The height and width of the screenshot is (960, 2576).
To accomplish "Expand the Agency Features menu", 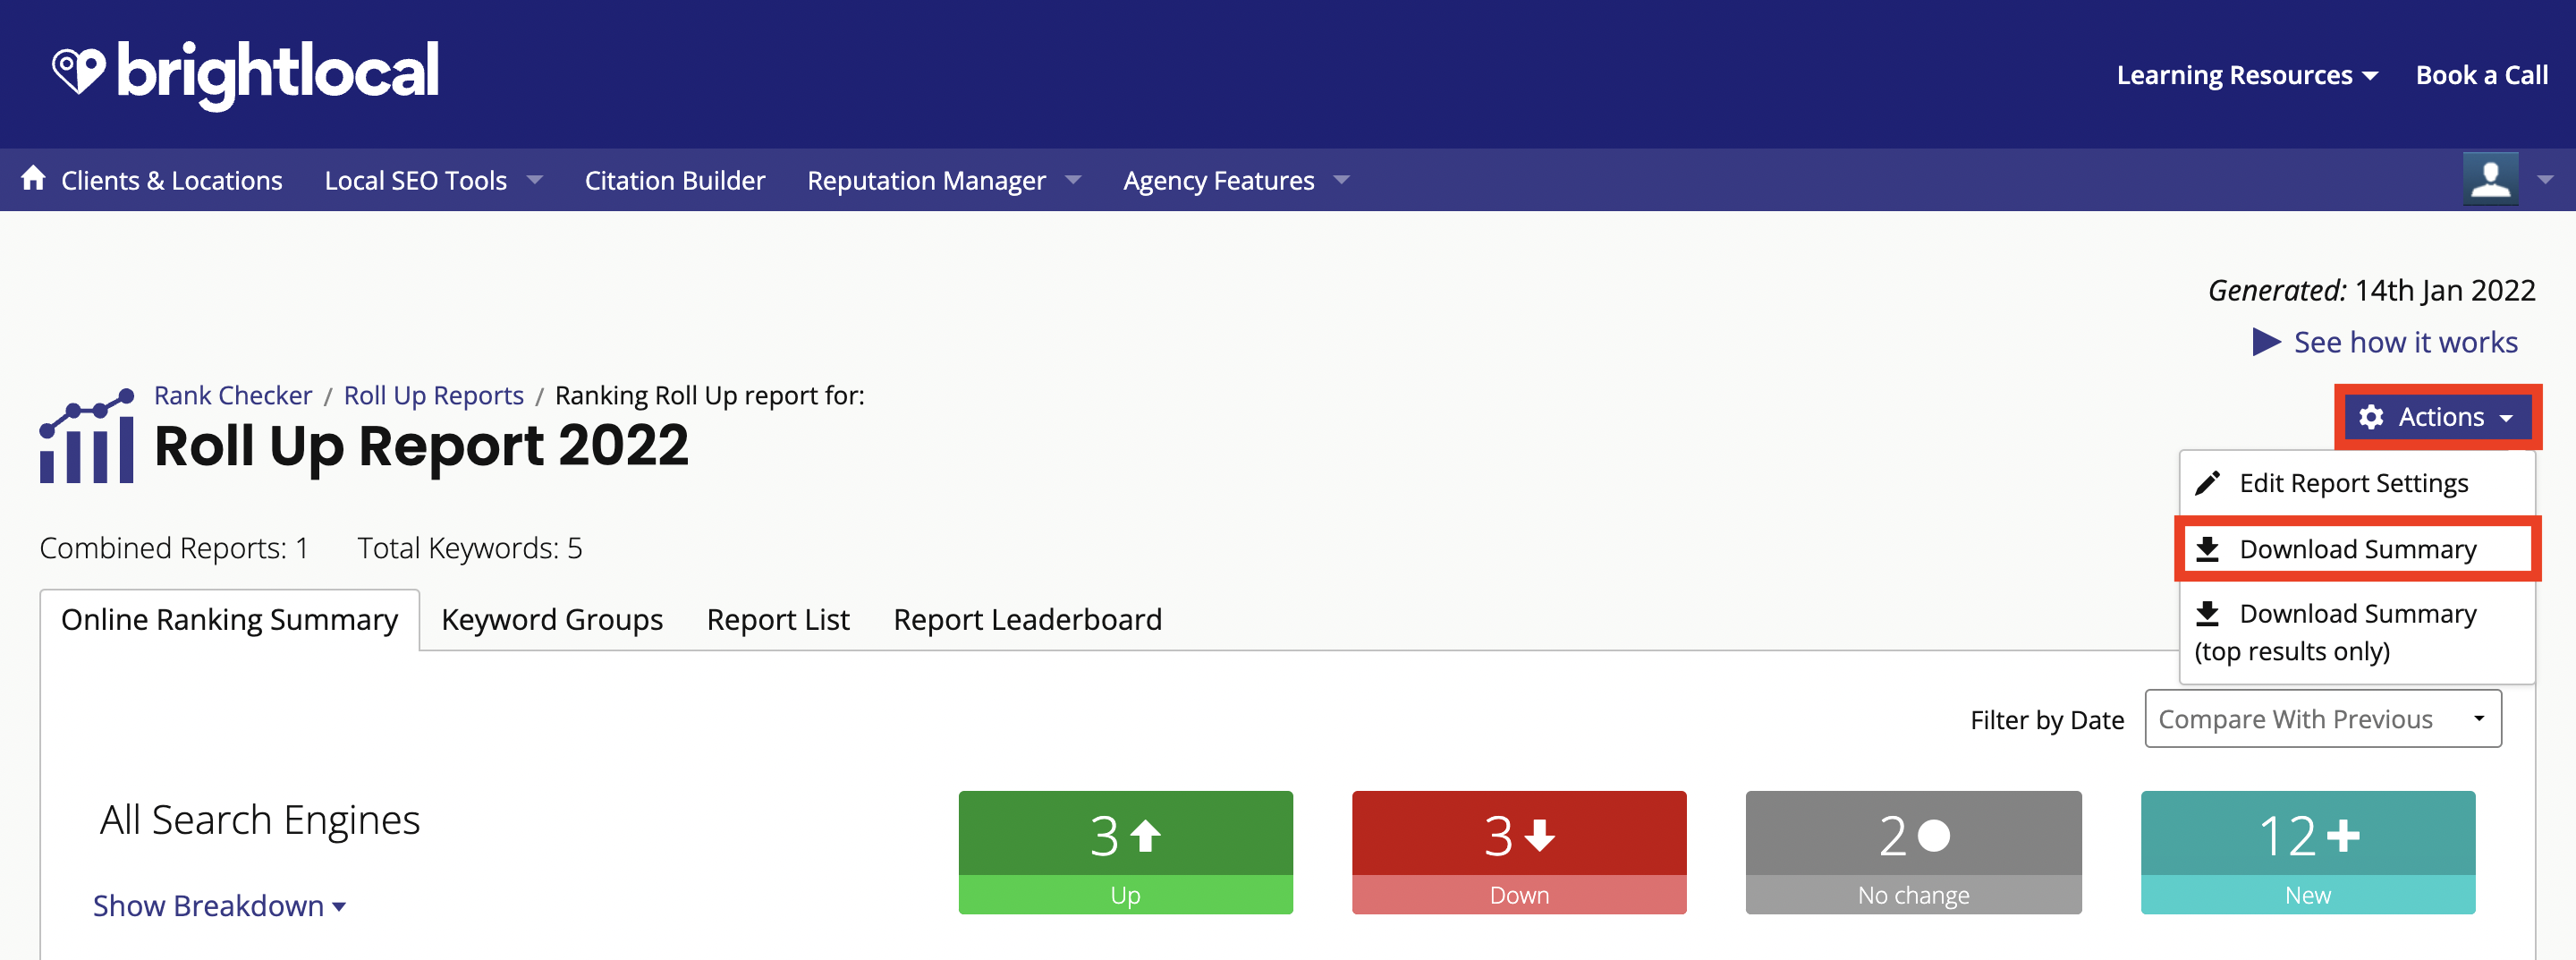I will [1236, 180].
